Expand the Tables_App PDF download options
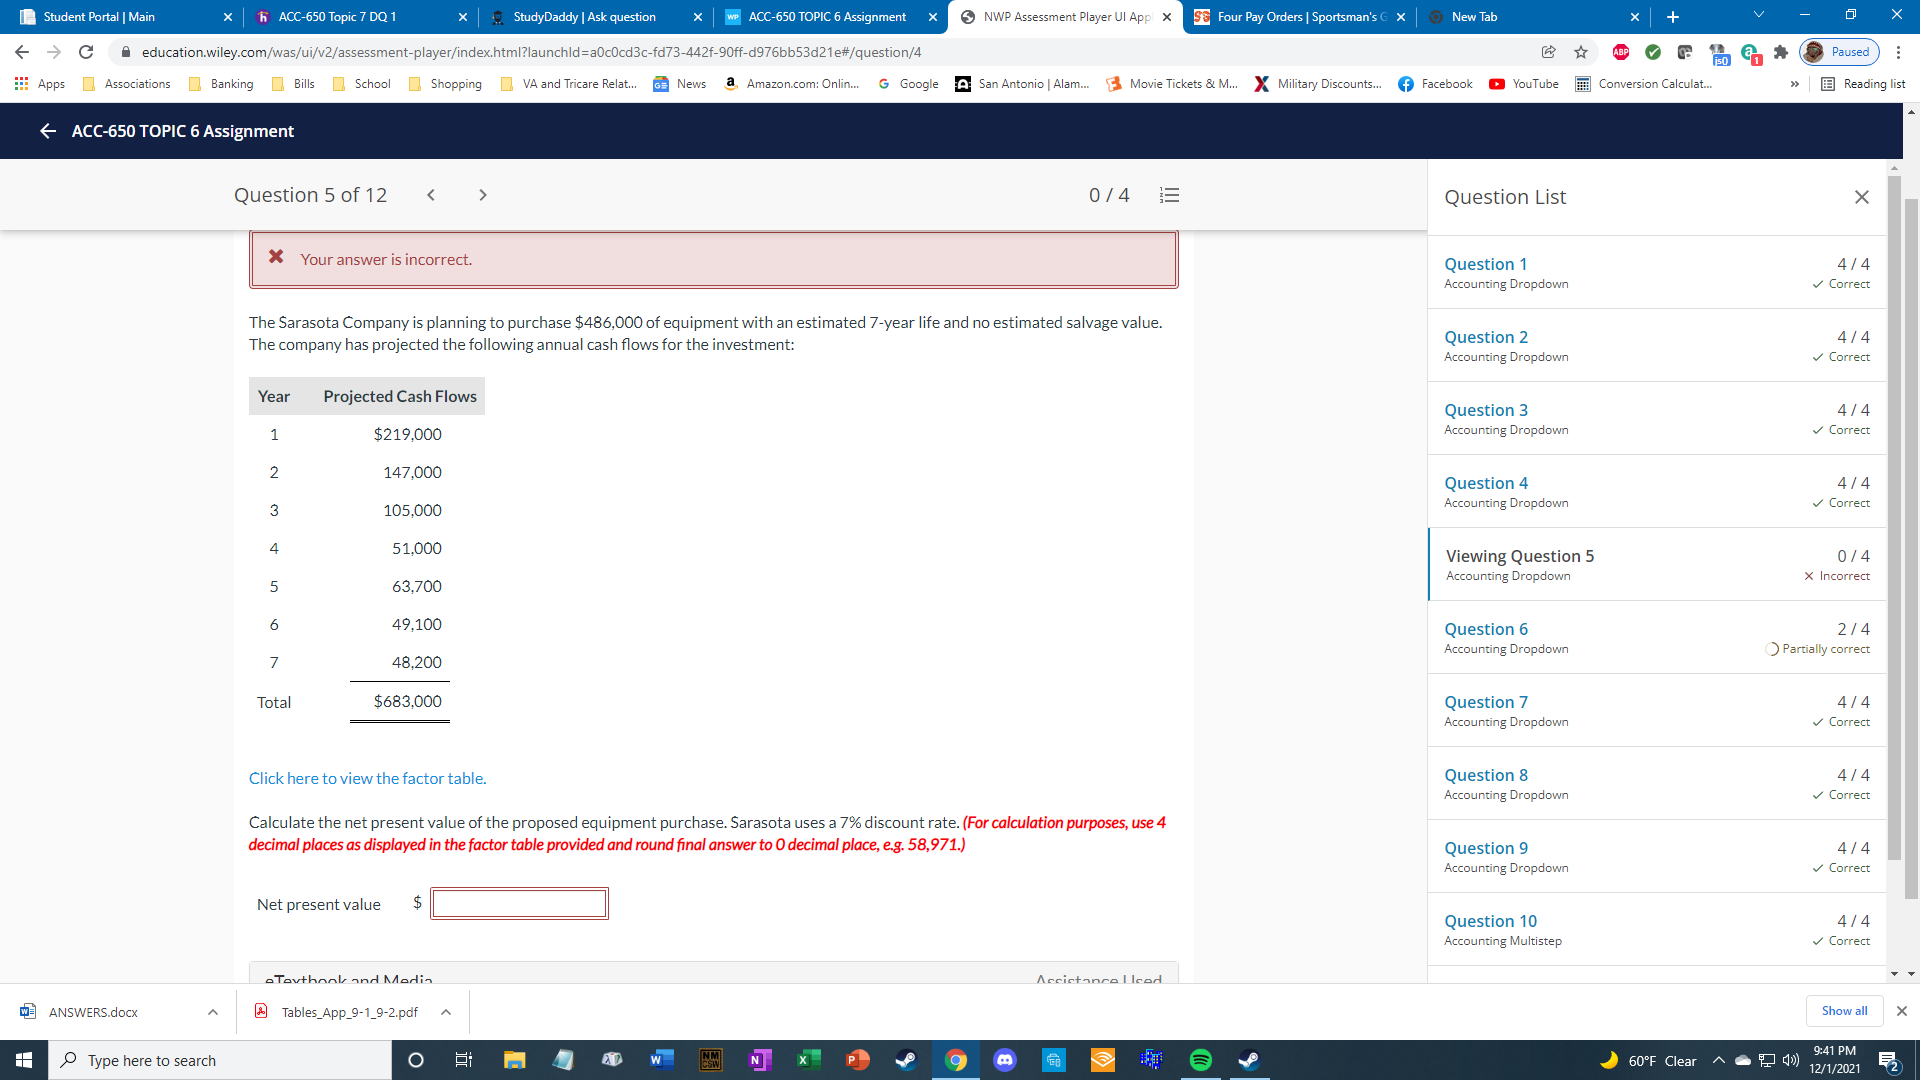This screenshot has height=1080, width=1920. coord(446,1012)
